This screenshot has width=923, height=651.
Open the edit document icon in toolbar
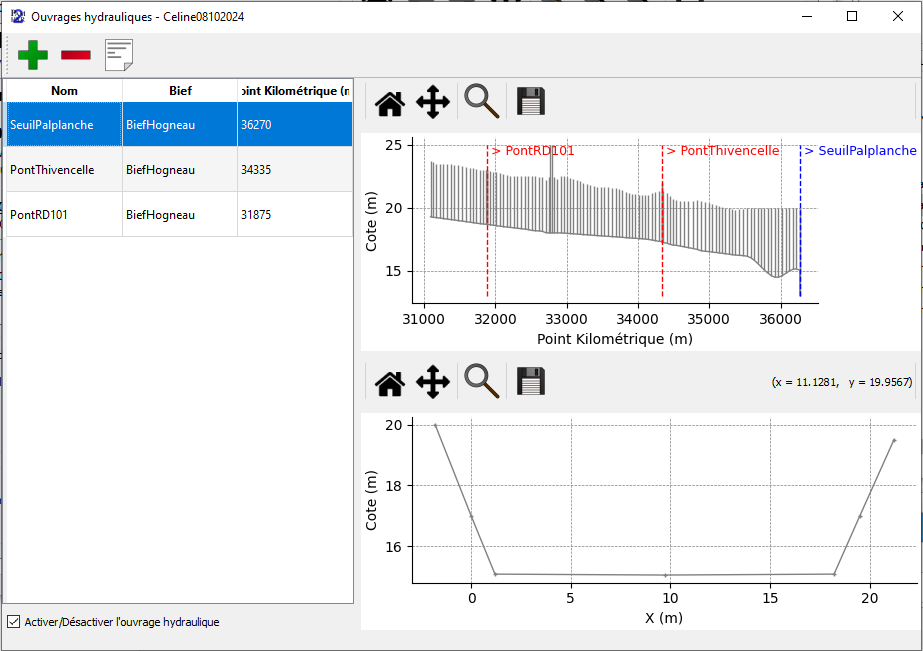tap(119, 55)
